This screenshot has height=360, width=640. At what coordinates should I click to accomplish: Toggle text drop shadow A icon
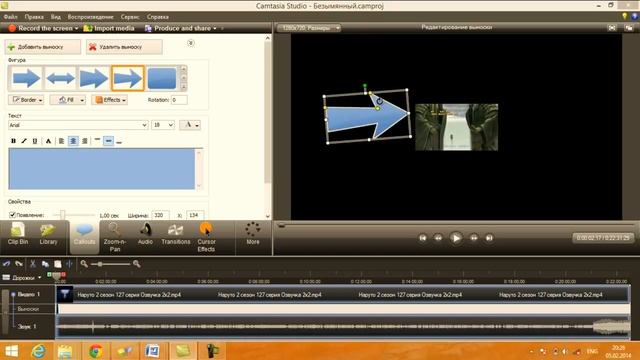click(48, 141)
